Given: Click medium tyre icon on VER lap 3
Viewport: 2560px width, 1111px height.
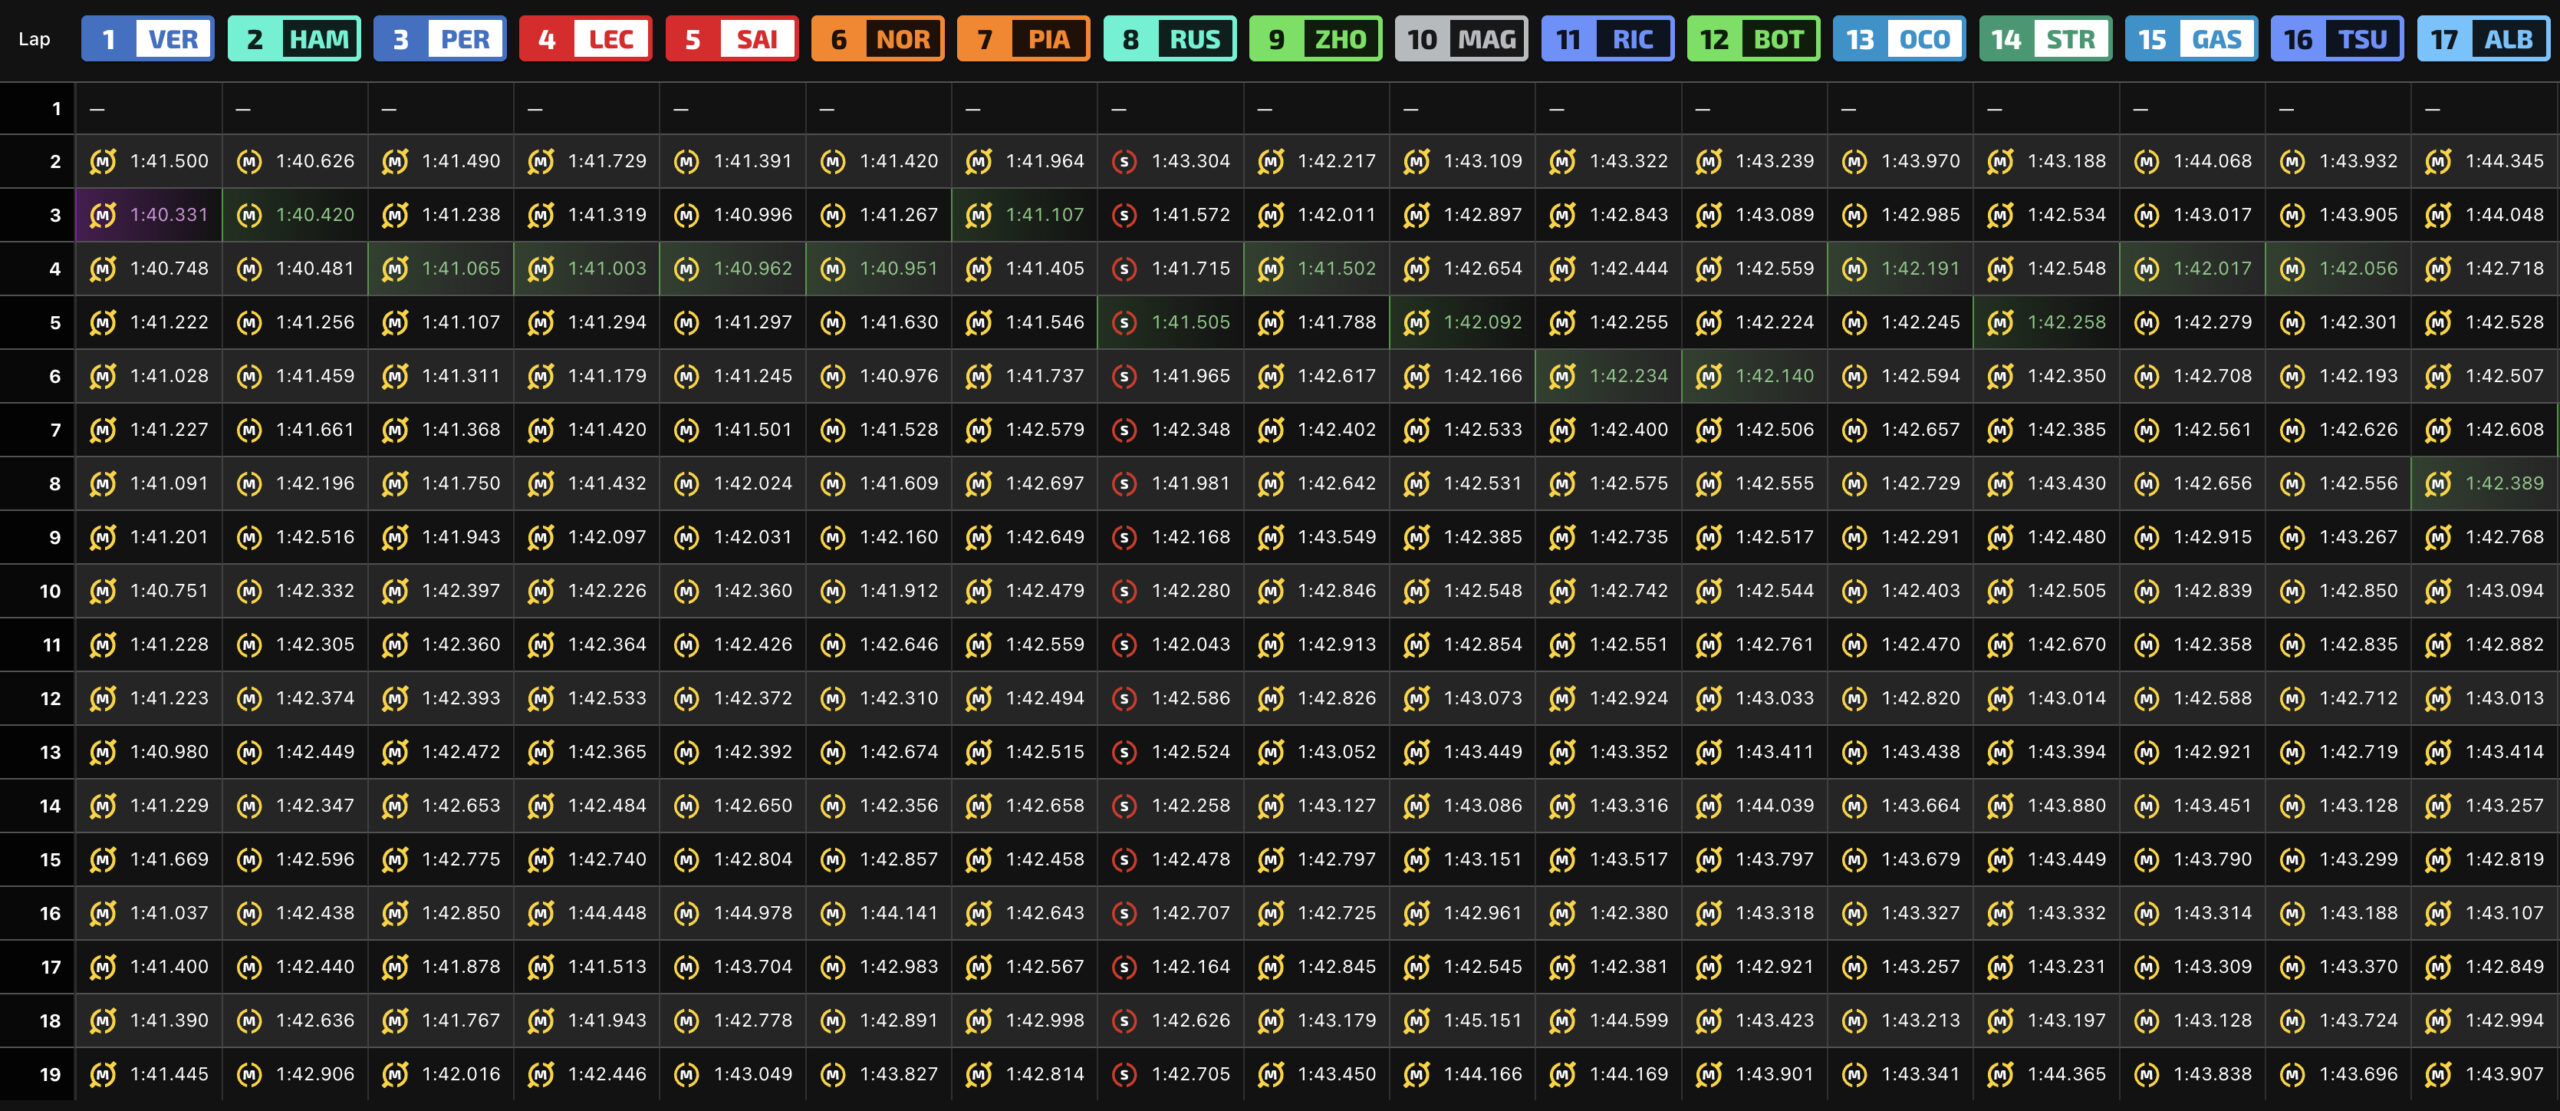Looking at the screenshot, I should 102,215.
